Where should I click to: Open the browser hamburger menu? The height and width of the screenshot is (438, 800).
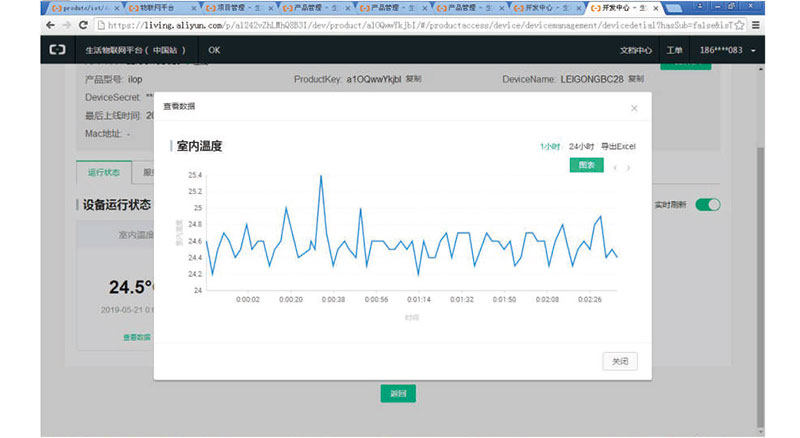(756, 25)
